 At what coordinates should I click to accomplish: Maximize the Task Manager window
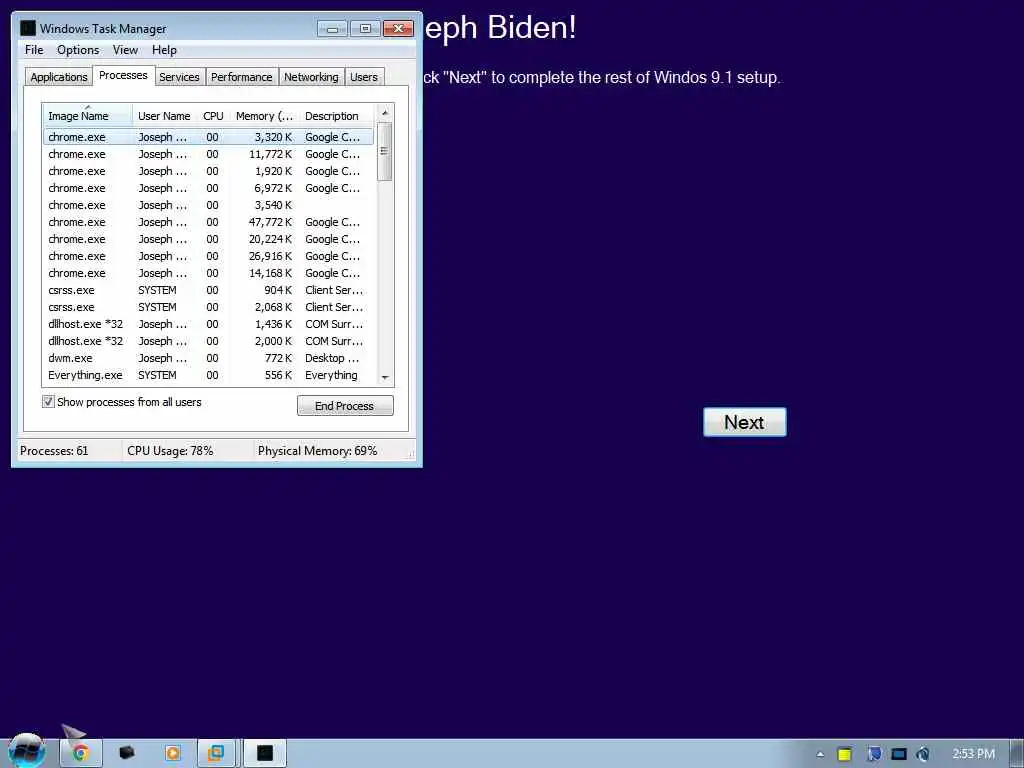365,28
